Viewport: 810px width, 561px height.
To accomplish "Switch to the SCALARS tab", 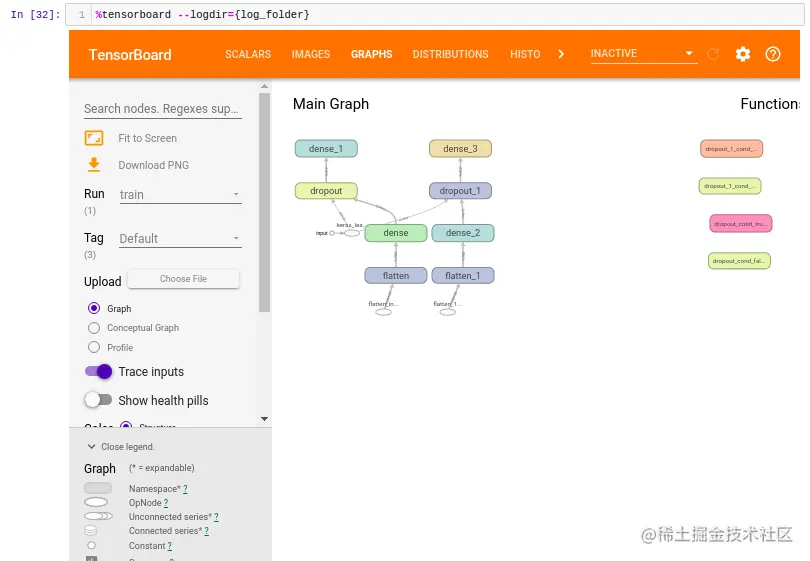I will coord(248,54).
